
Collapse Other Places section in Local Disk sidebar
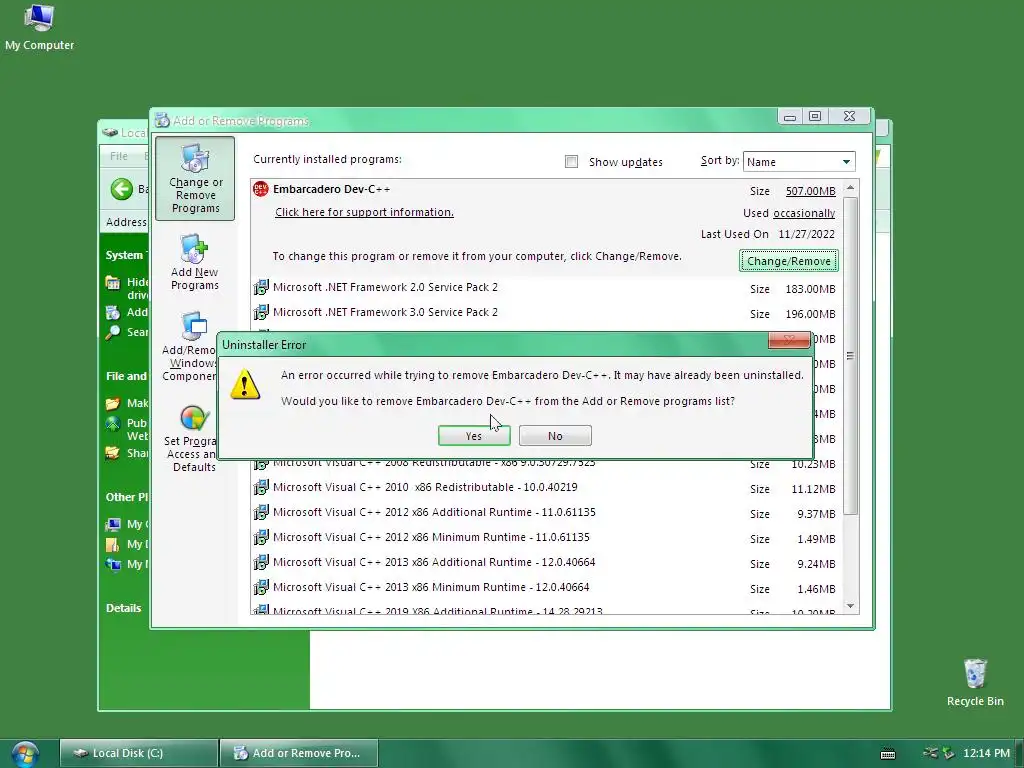pos(127,497)
